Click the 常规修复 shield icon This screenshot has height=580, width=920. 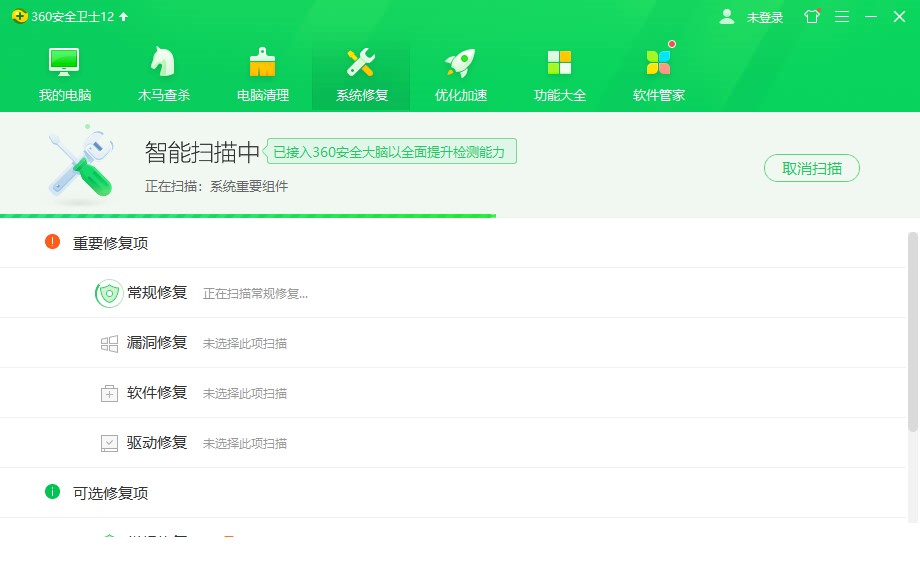pyautogui.click(x=109, y=292)
